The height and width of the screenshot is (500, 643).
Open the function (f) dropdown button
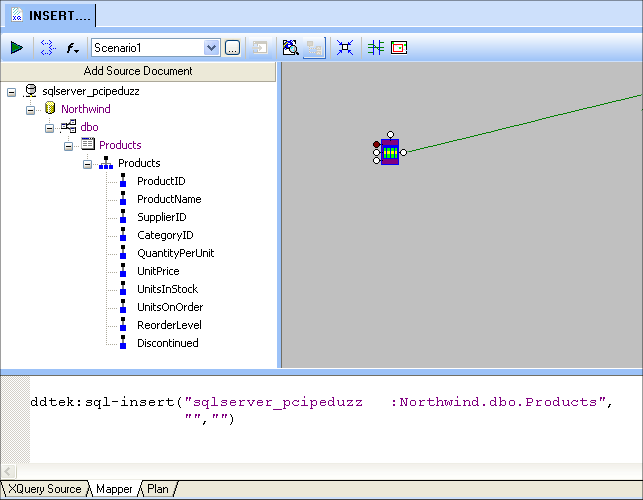click(73, 48)
